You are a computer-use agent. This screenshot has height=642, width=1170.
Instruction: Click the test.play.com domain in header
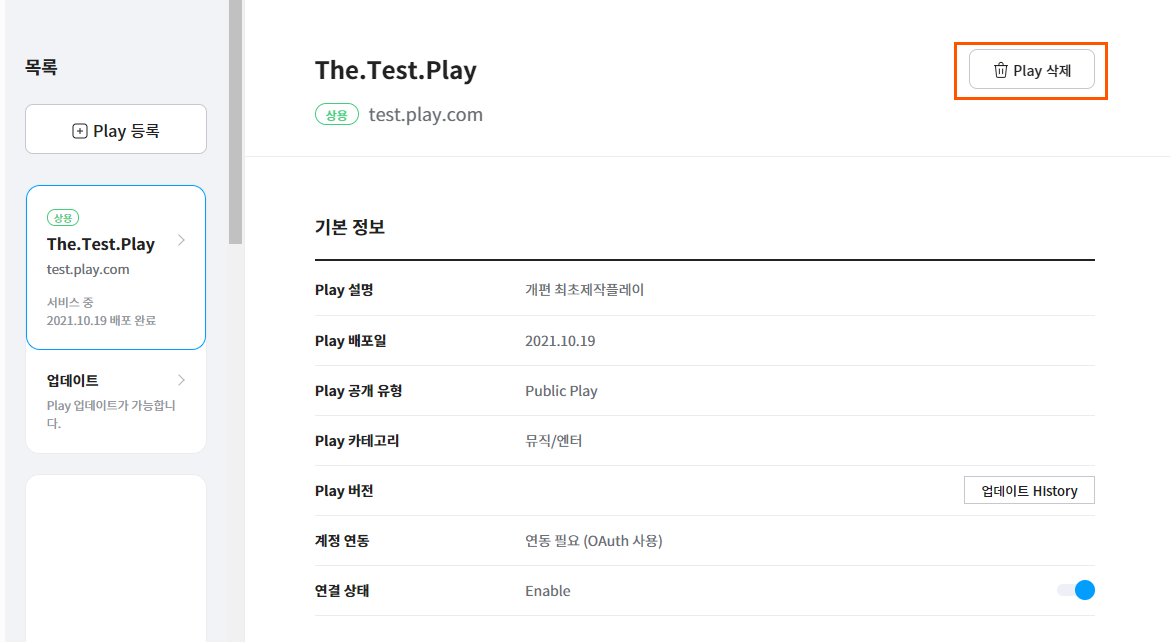(426, 115)
